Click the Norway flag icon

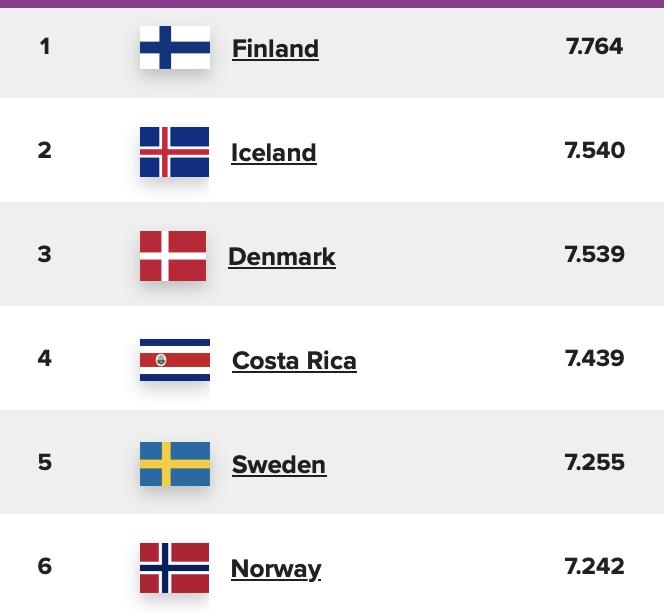pos(174,568)
